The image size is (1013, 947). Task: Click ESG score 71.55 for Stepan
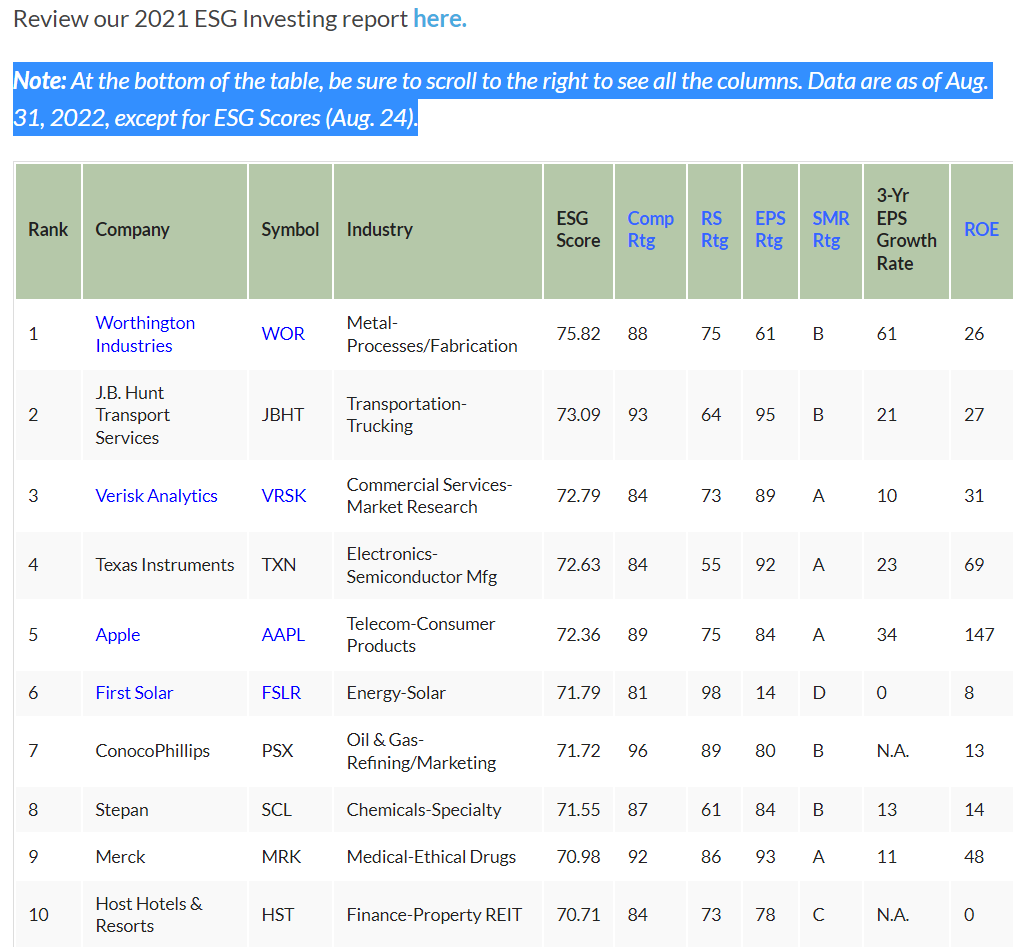[578, 809]
